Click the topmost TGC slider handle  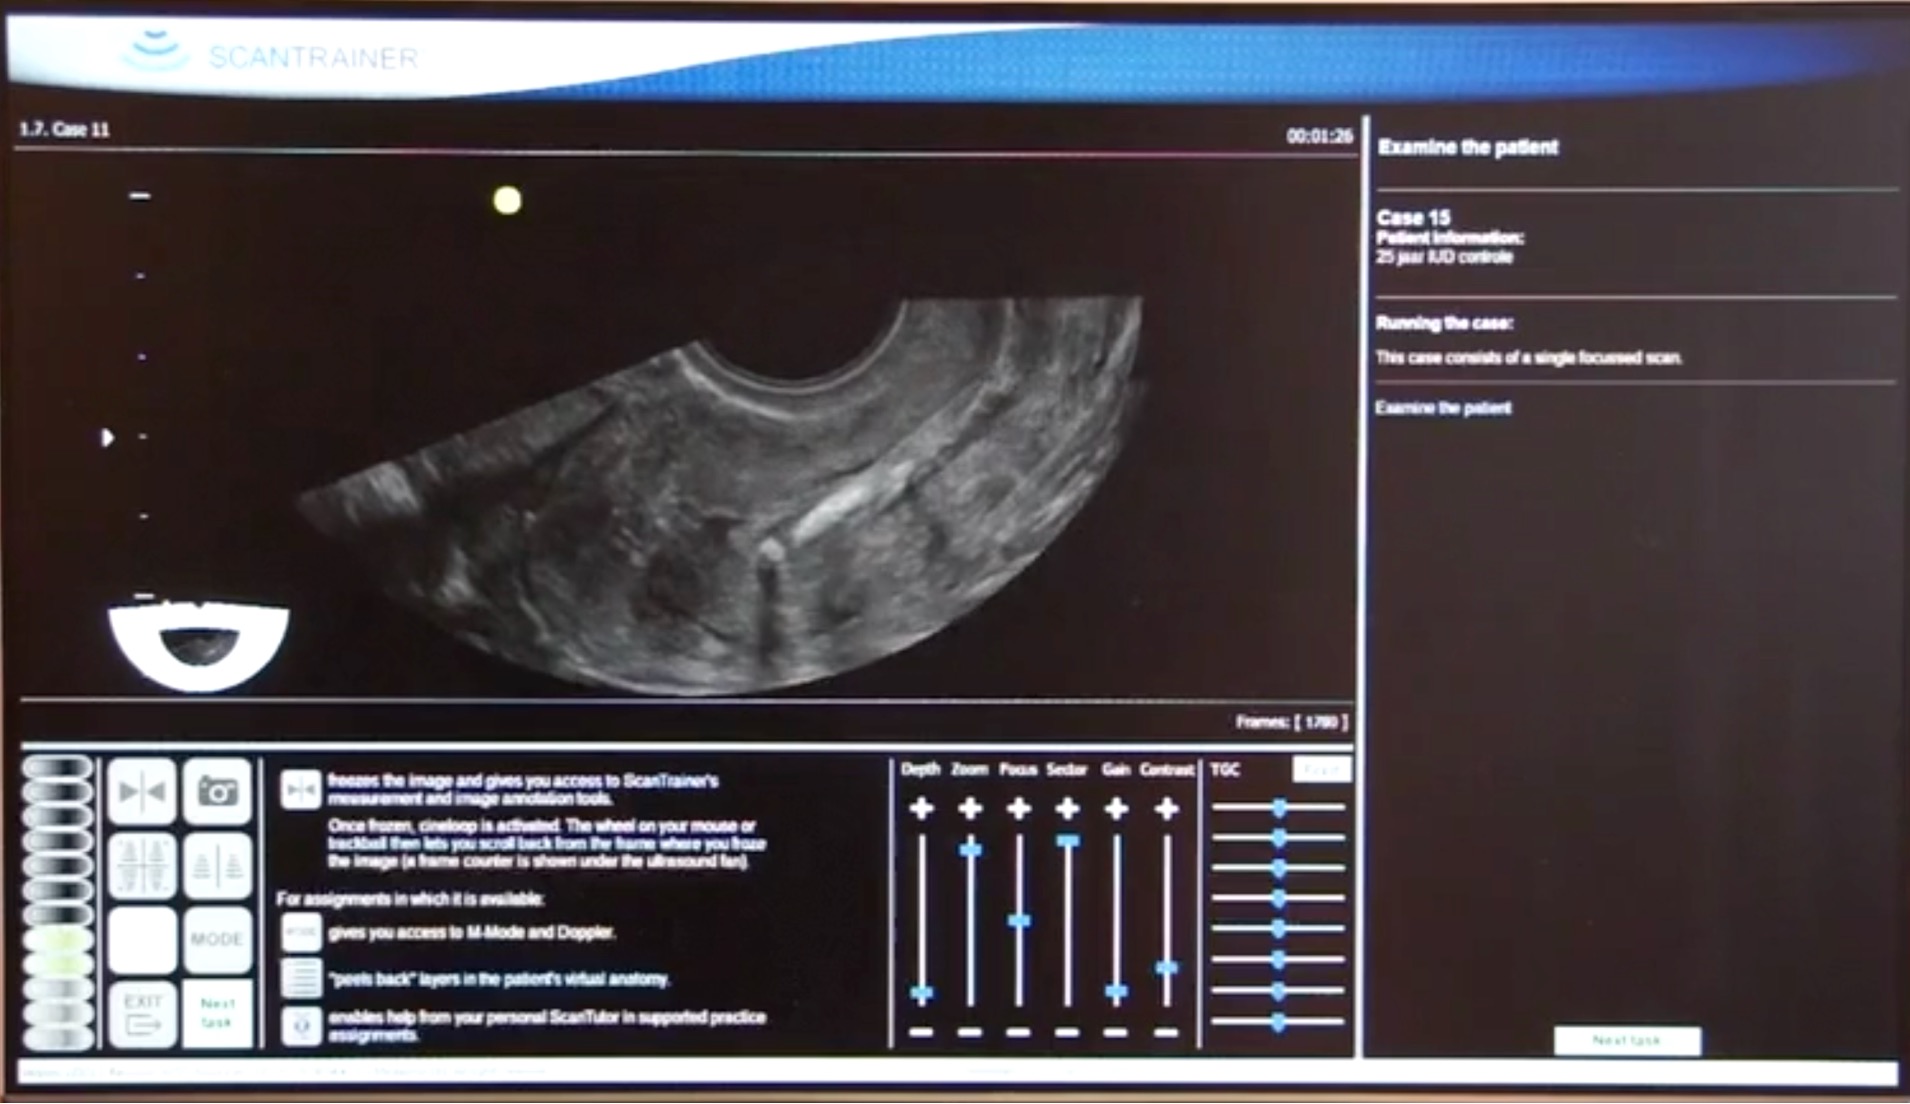click(x=1279, y=807)
